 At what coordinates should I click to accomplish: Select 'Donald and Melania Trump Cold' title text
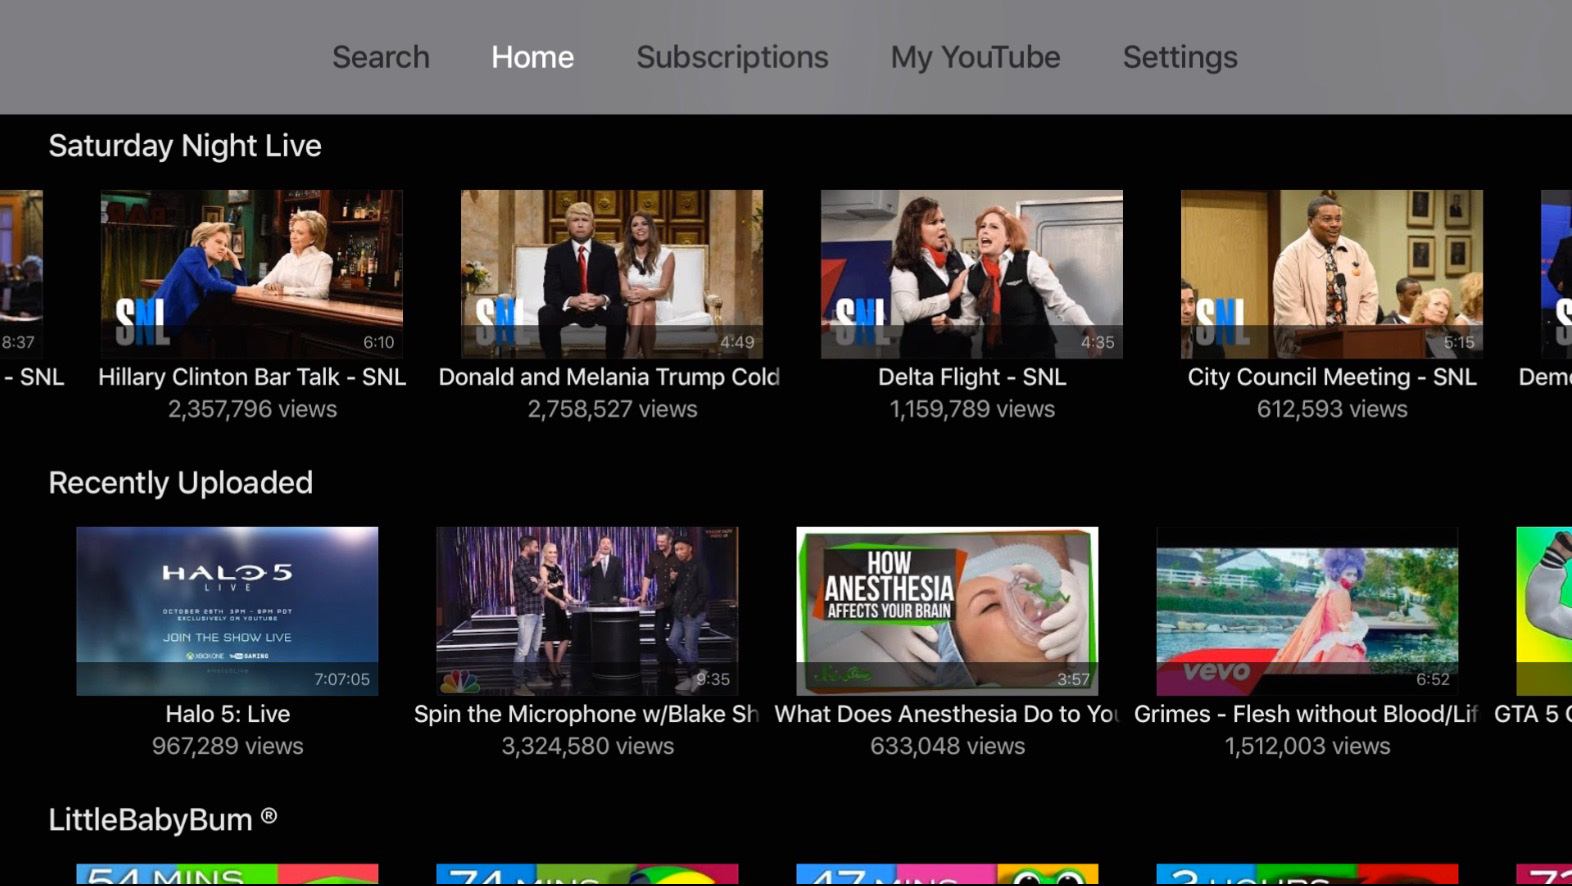click(x=609, y=377)
